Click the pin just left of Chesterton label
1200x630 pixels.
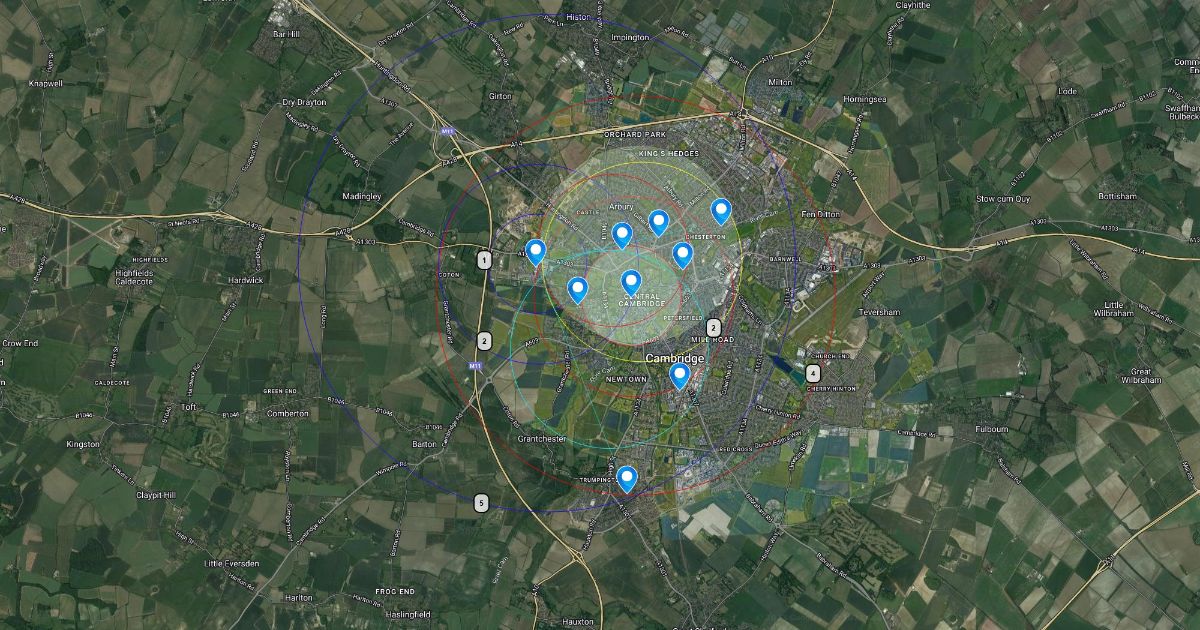pos(683,255)
